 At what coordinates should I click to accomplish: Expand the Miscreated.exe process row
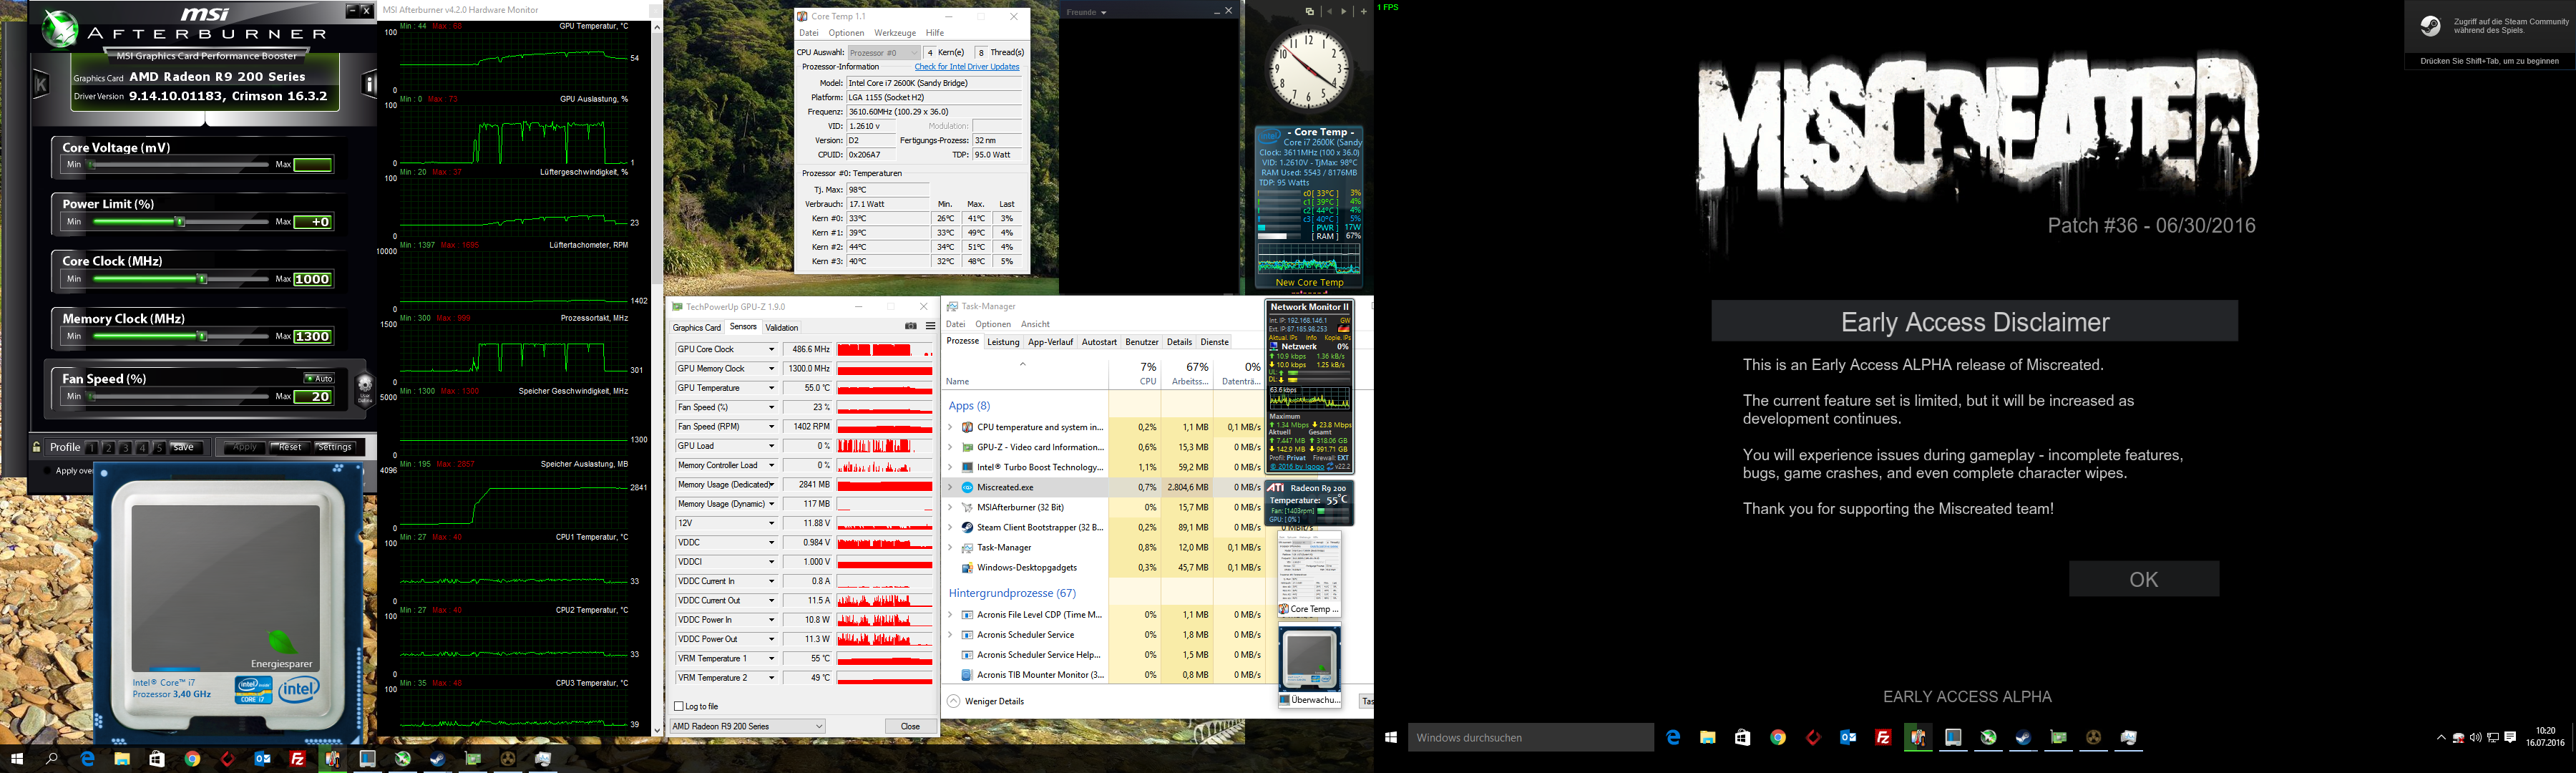click(950, 488)
